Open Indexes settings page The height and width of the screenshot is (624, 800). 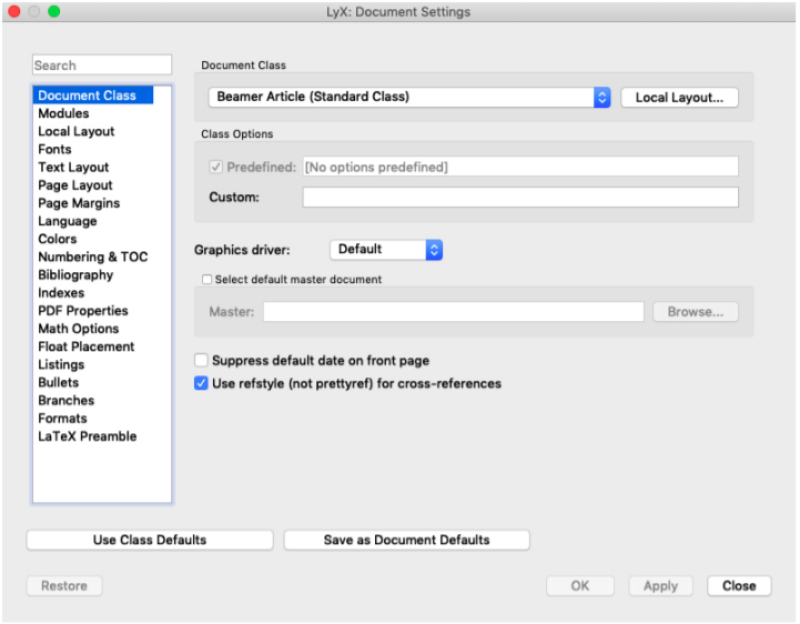pos(61,293)
